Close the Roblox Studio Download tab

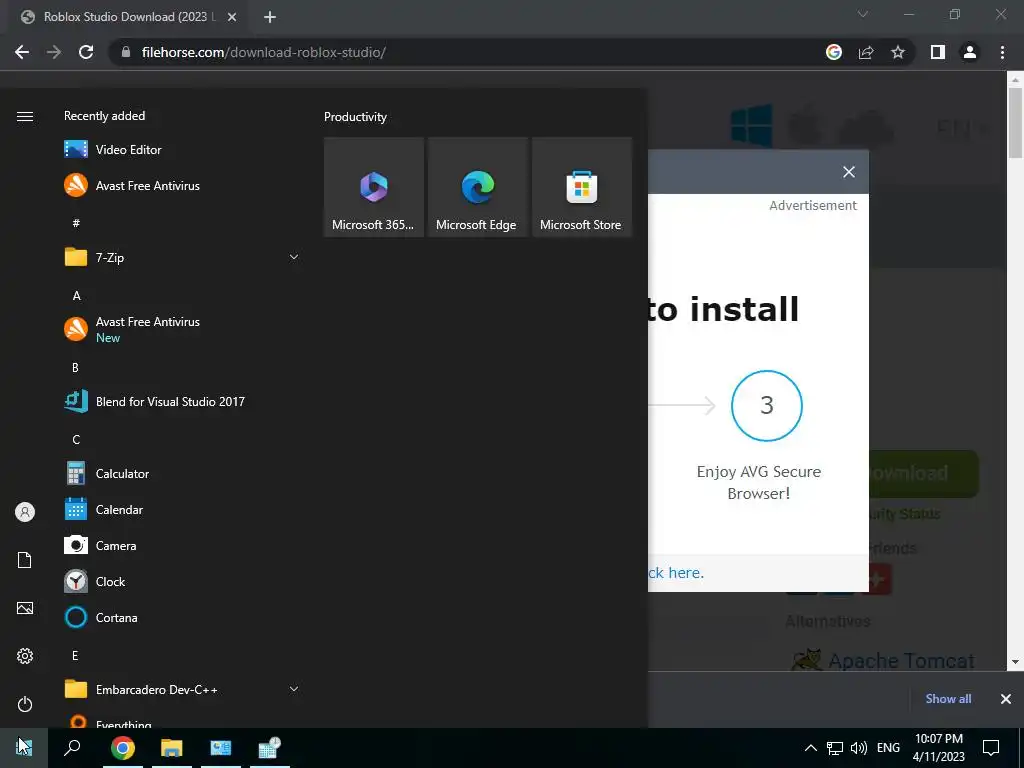232,17
